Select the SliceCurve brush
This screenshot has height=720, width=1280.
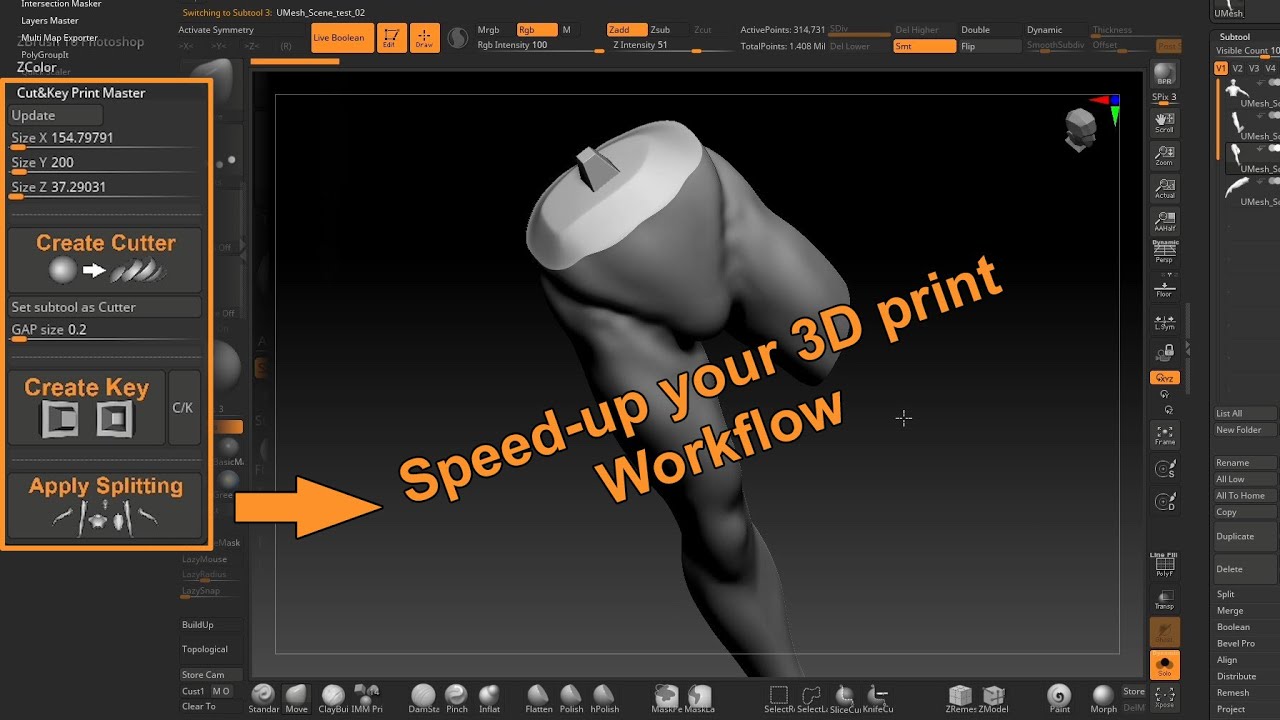[x=846, y=698]
